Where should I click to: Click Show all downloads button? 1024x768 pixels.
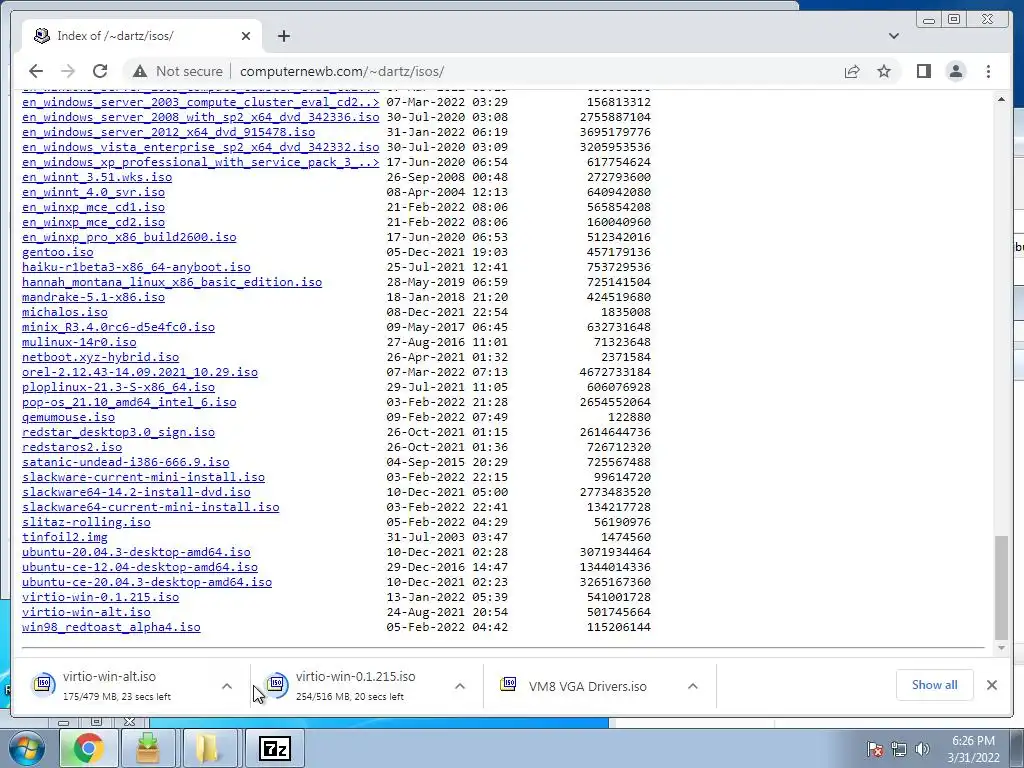(x=935, y=684)
